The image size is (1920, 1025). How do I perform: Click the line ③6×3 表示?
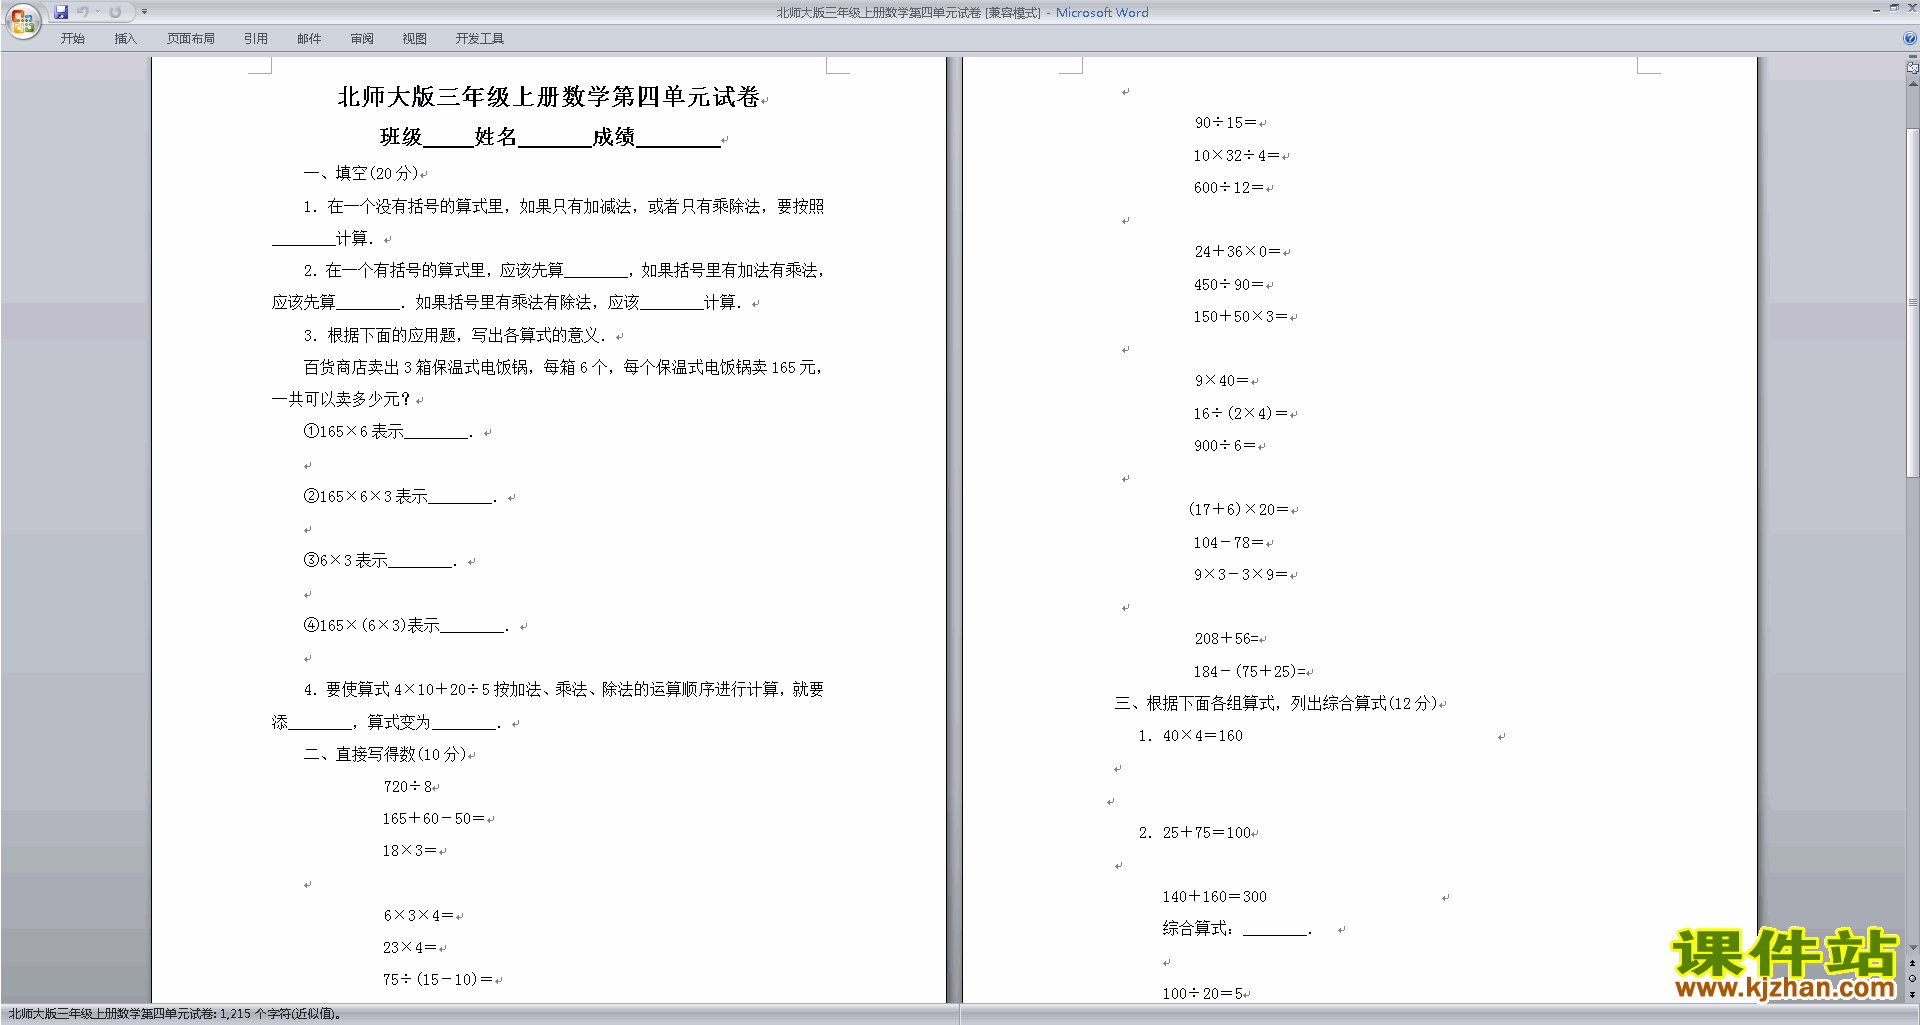coord(380,561)
